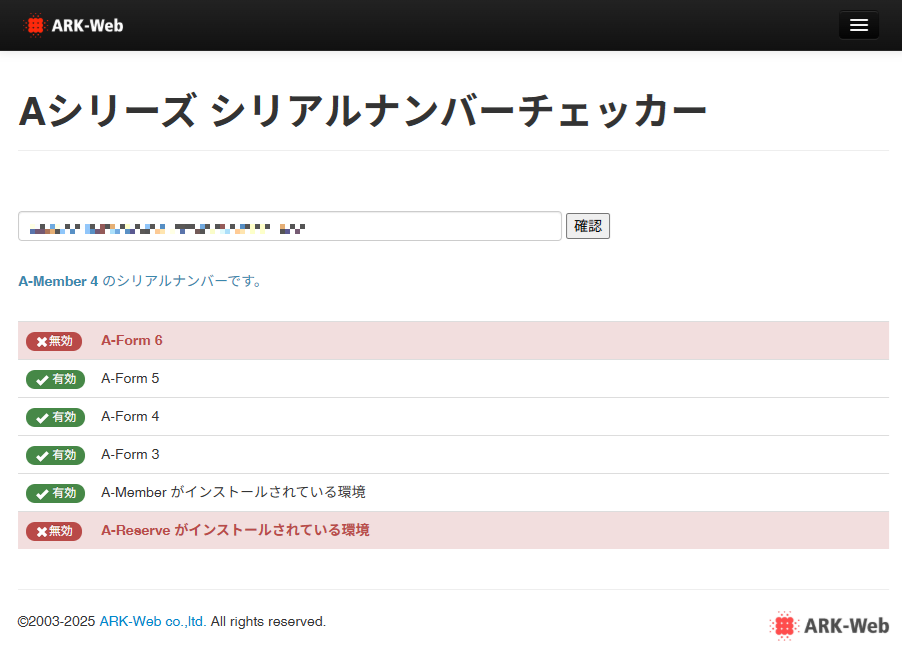Click the ARK-Web co.,ltd. copyright link
902x654 pixels.
click(x=151, y=621)
